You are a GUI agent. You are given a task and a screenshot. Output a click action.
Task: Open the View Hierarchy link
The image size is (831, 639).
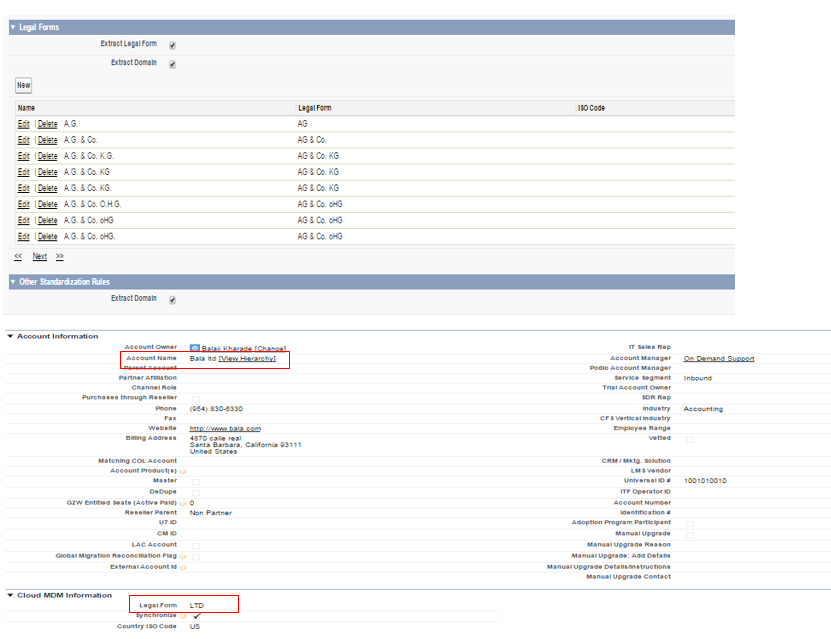[x=247, y=358]
